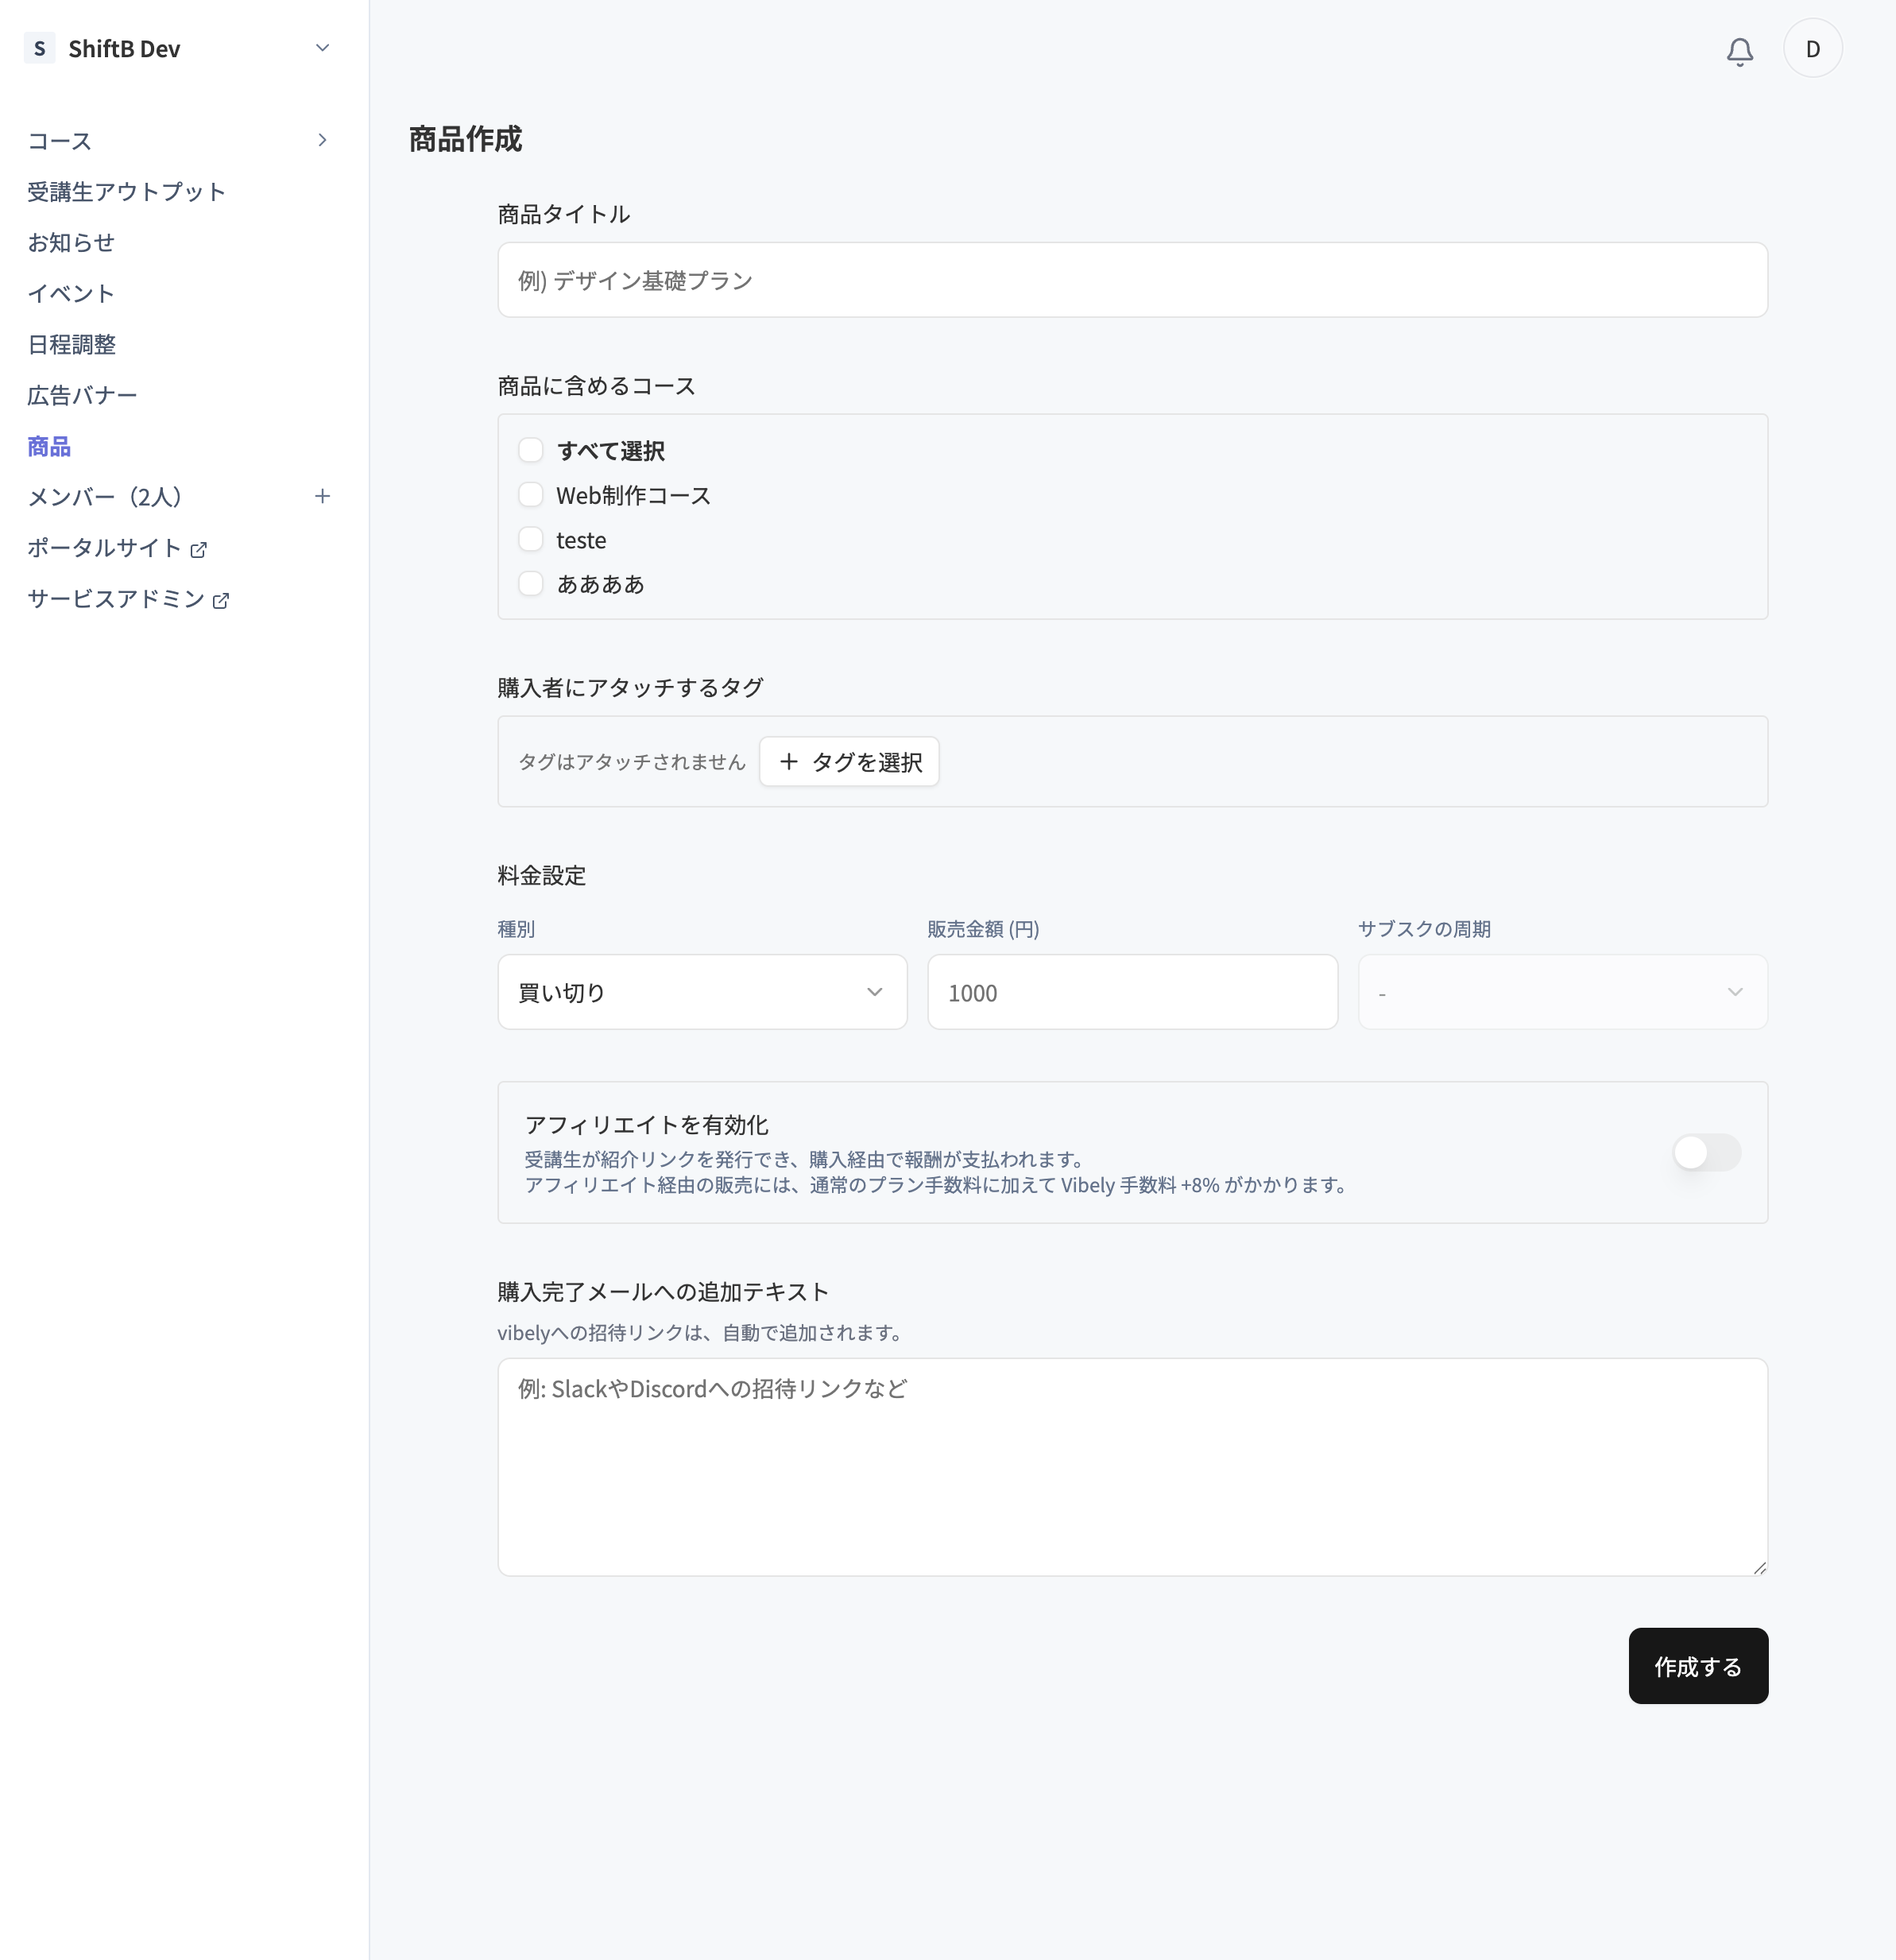Open the 種別 買い切り dropdown

click(x=702, y=992)
